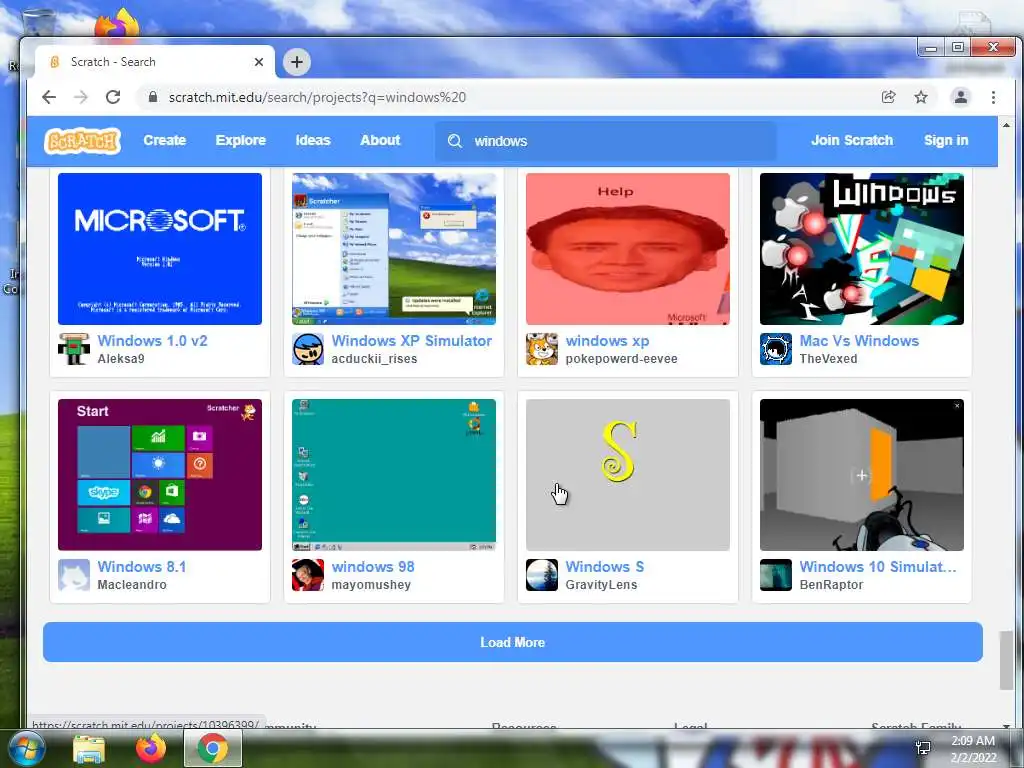Click the teal windows 98 desktop thumbnail
1024x768 pixels.
(x=394, y=475)
